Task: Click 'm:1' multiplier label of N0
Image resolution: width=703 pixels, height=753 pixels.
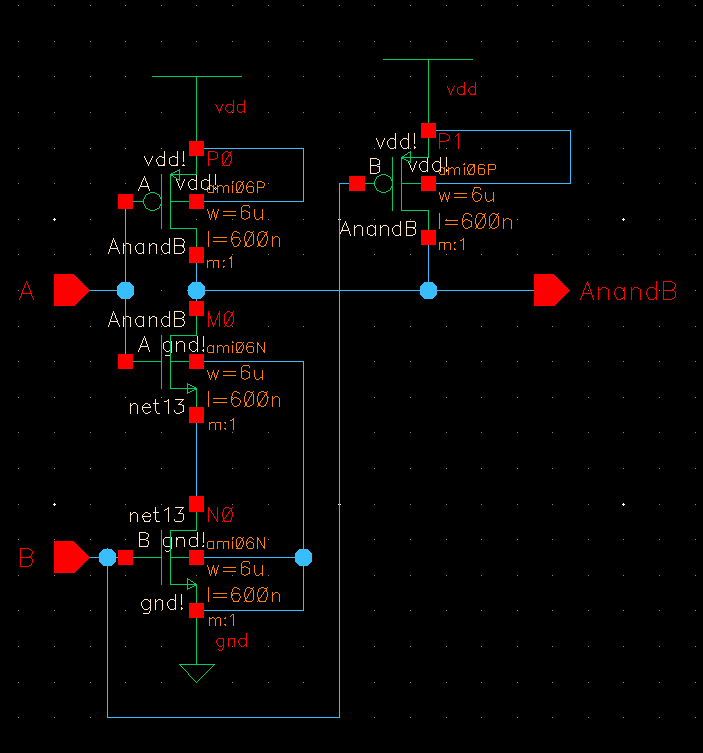Action: (221, 621)
